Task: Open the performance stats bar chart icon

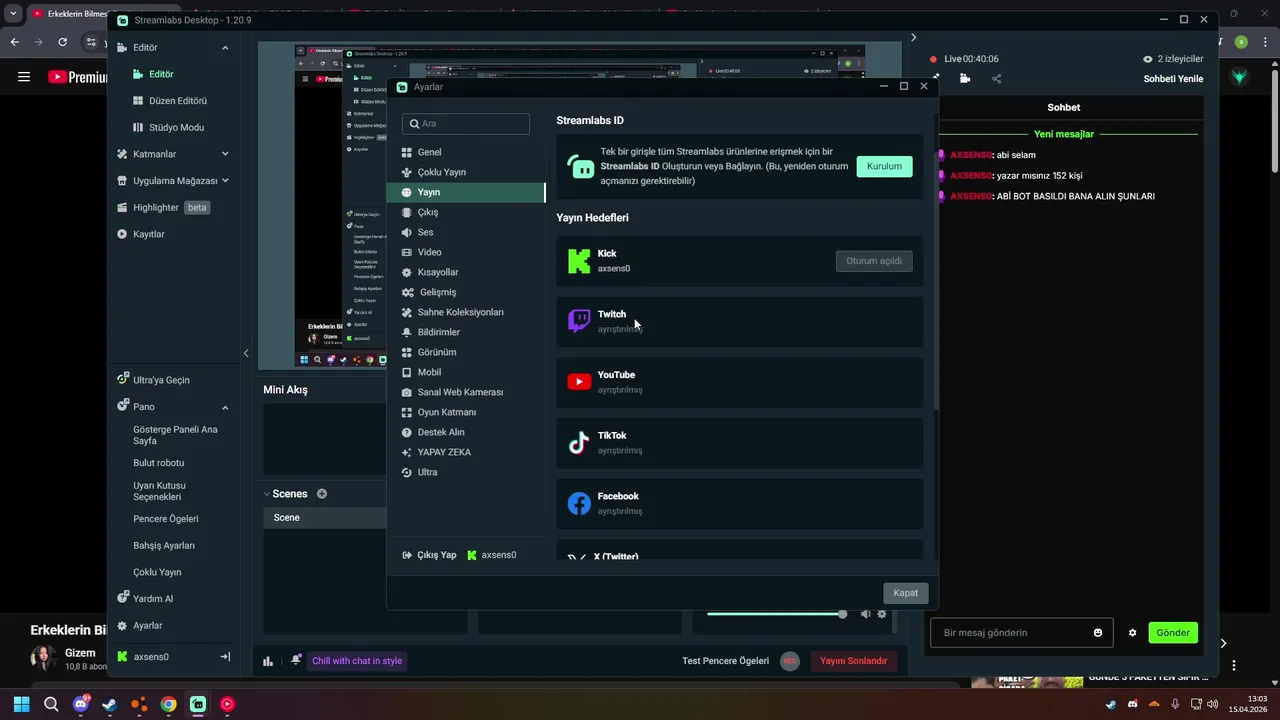Action: coord(268,661)
